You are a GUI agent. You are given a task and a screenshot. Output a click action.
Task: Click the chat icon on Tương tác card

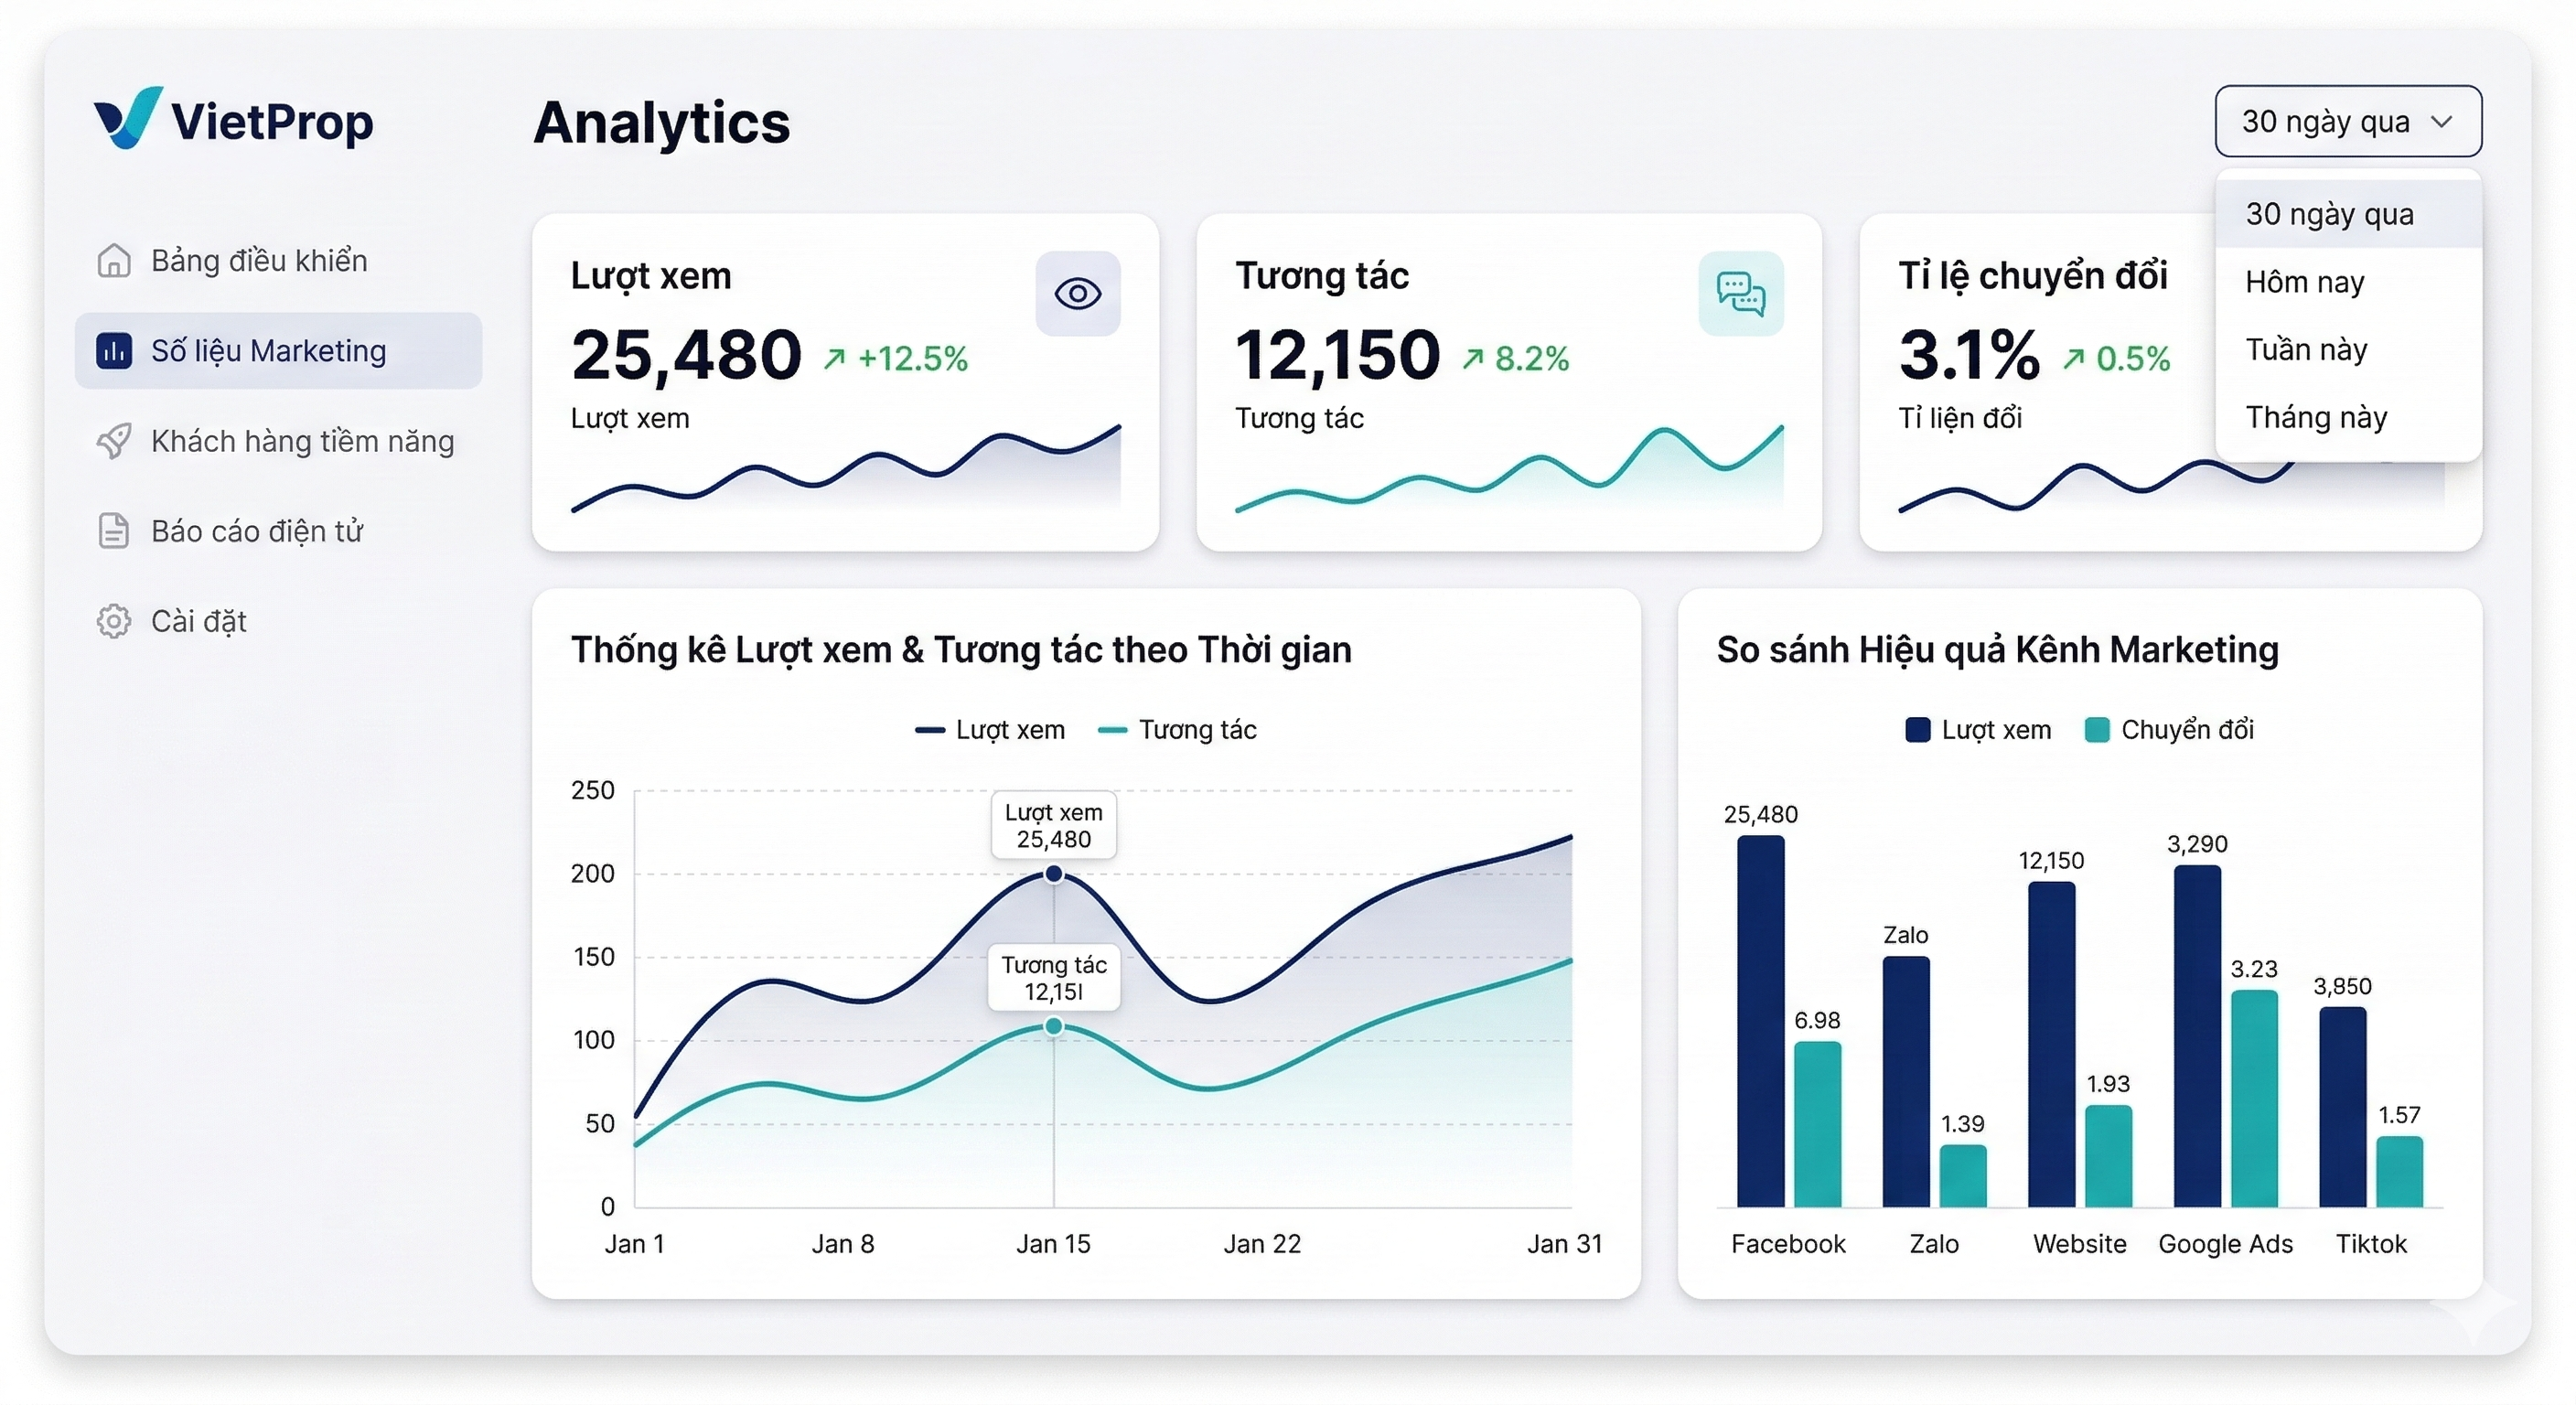pyautogui.click(x=1740, y=293)
